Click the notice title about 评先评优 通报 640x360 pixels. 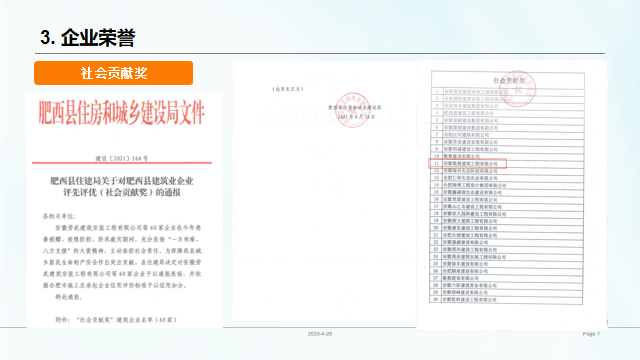coord(122,187)
